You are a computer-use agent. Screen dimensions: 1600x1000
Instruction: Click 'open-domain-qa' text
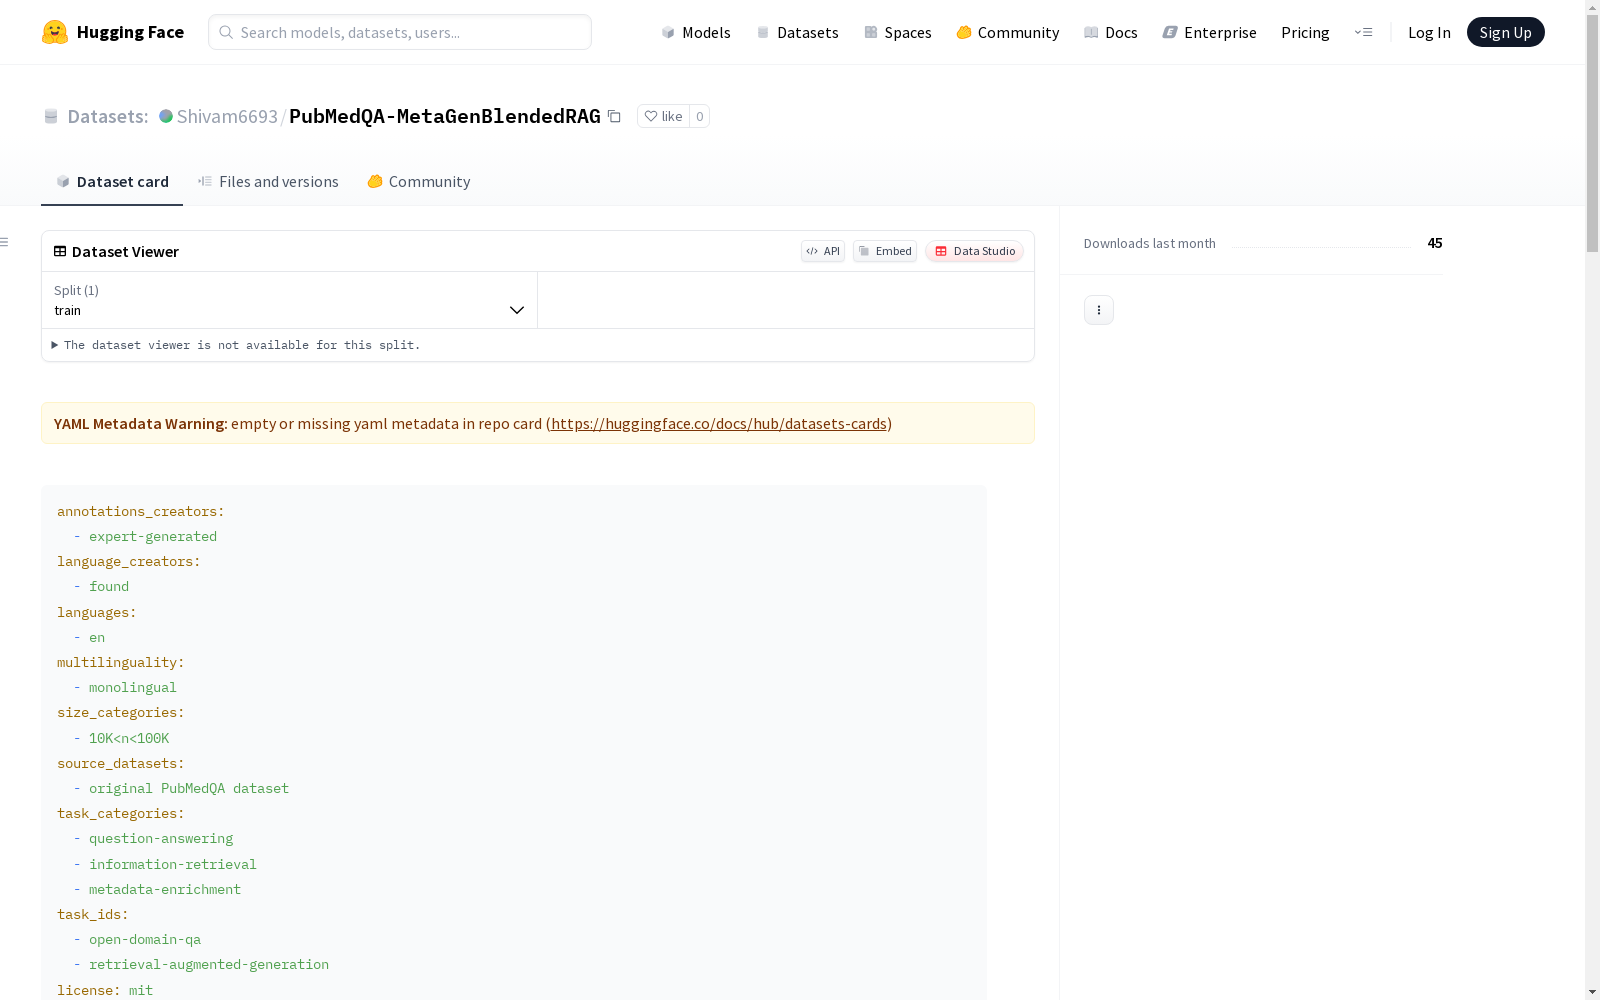145,939
